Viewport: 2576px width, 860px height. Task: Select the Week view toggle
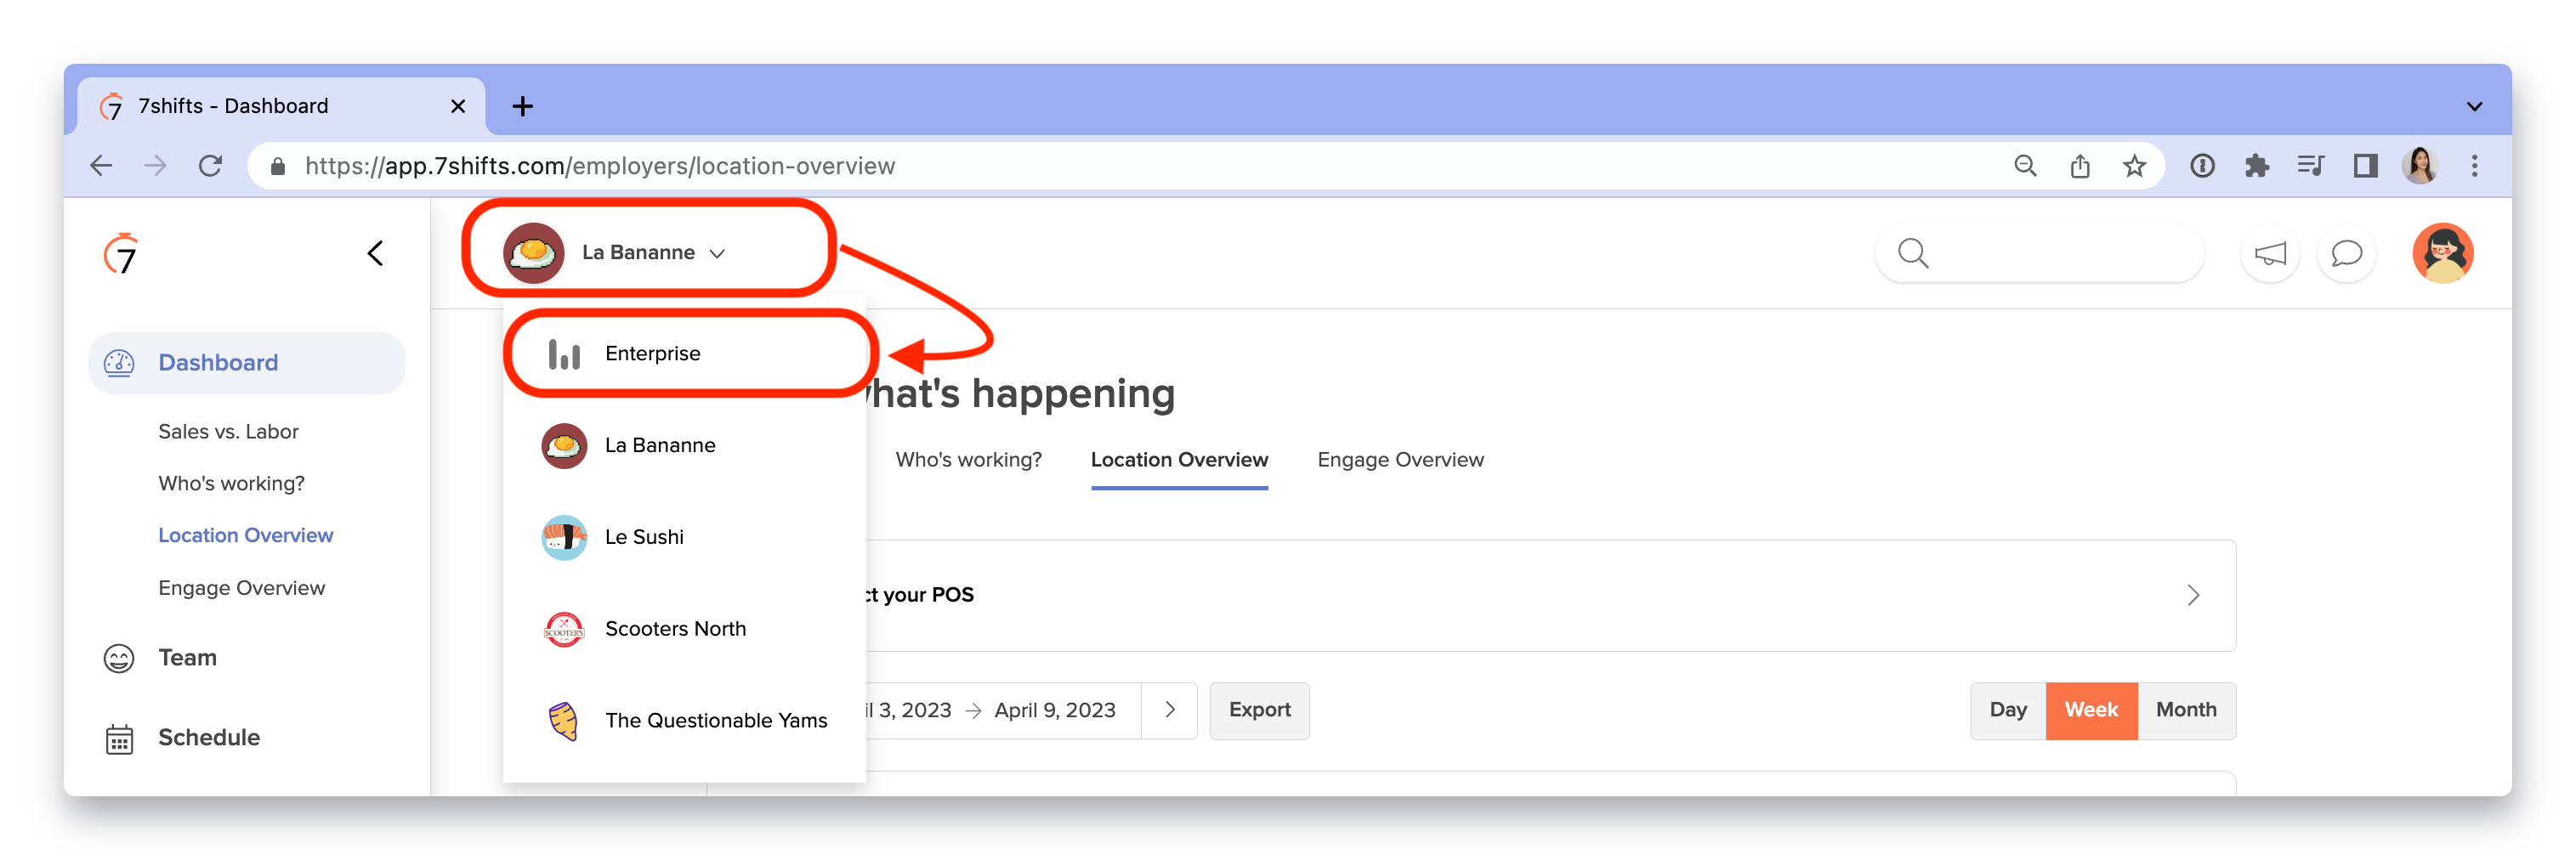[2091, 710]
